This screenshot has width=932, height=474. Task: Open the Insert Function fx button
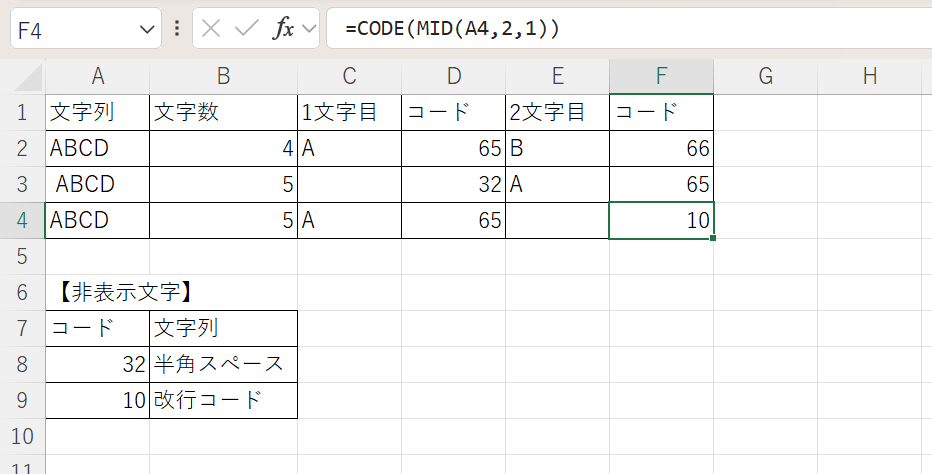point(283,28)
